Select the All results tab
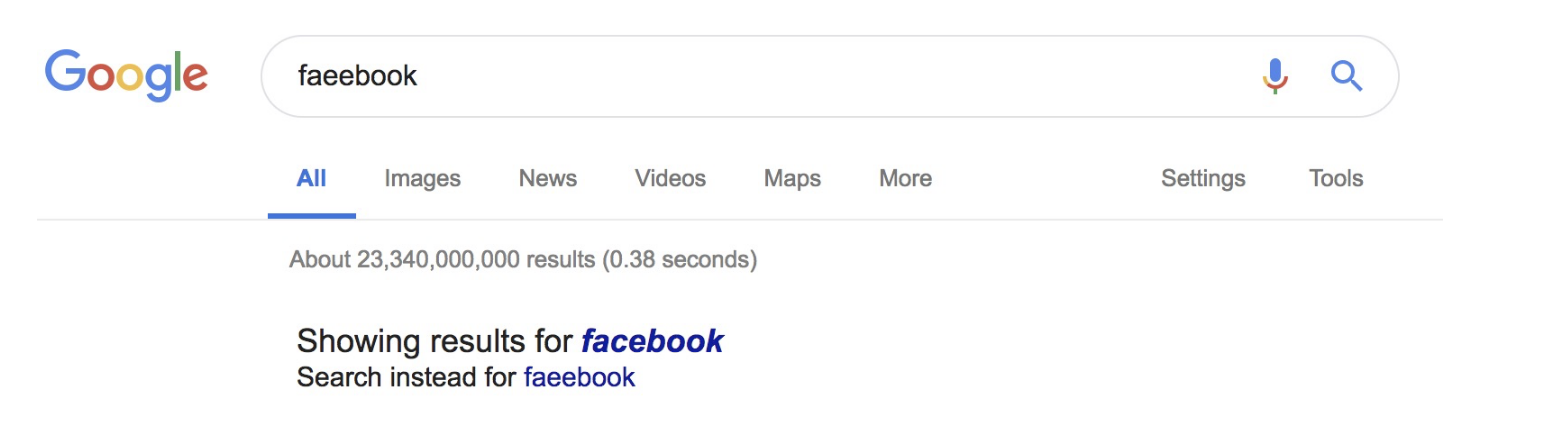This screenshot has height=440, width=1556. (x=311, y=179)
